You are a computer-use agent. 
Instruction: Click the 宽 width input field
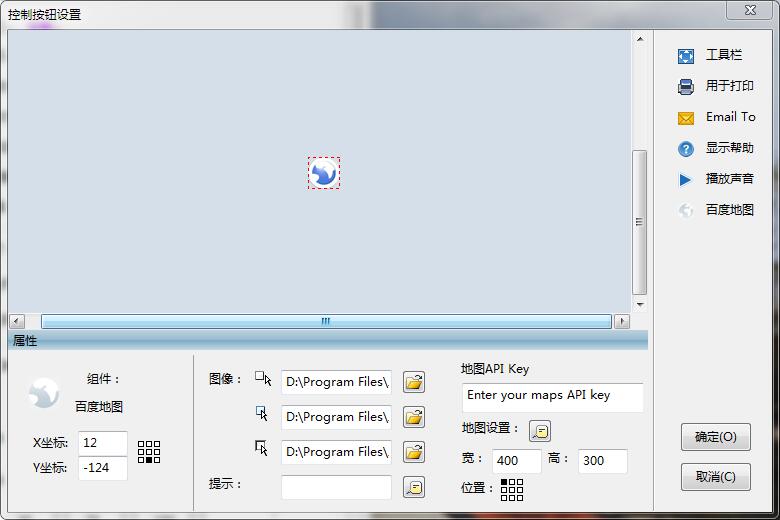tap(516, 461)
